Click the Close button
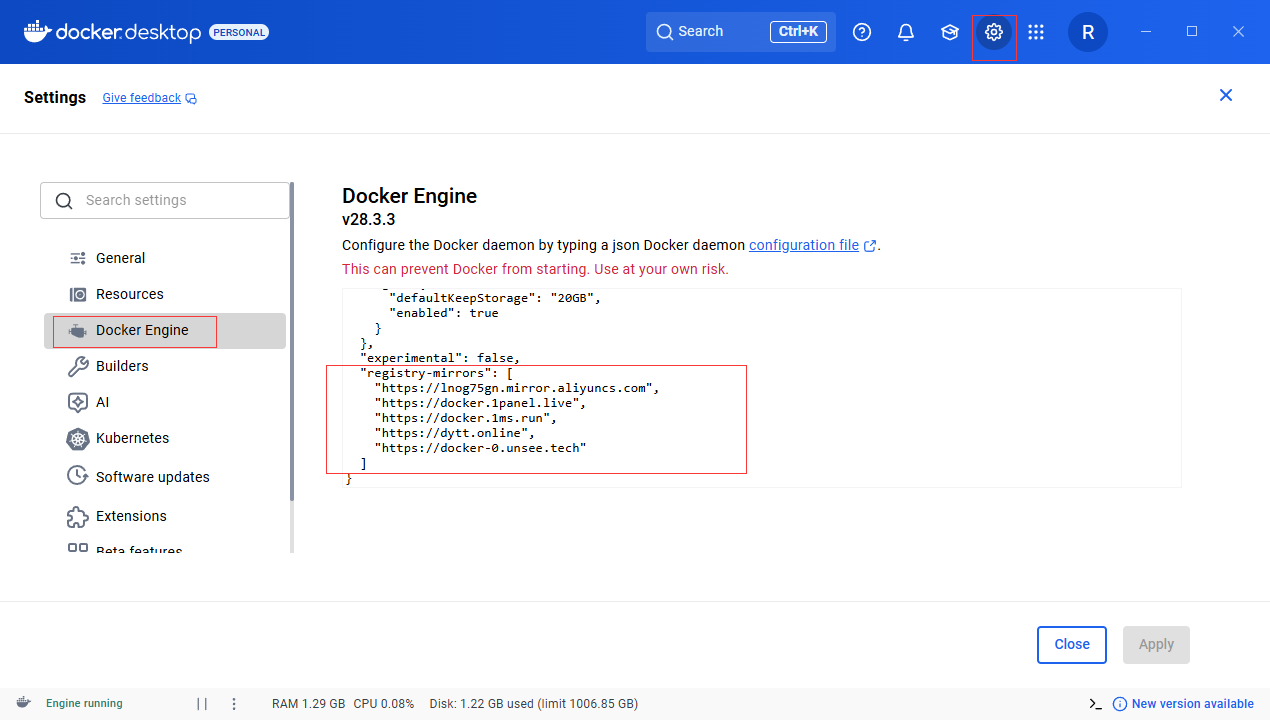This screenshot has height=720, width=1270. pyautogui.click(x=1072, y=644)
